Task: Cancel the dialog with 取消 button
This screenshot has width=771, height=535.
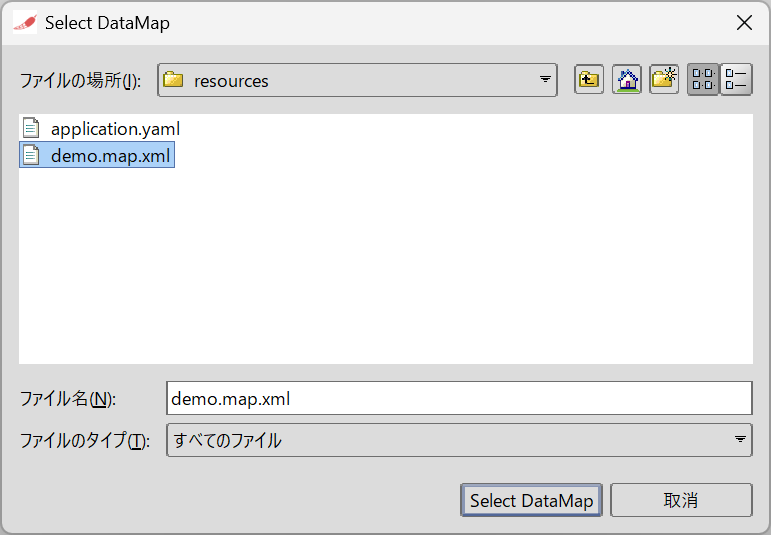Action: (681, 501)
